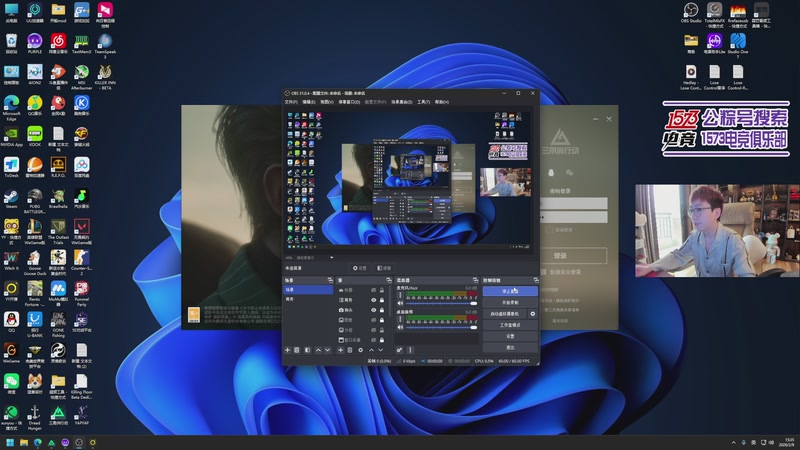Enable Studio Mode in OBS controls
The height and width of the screenshot is (450, 800).
pyautogui.click(x=510, y=325)
